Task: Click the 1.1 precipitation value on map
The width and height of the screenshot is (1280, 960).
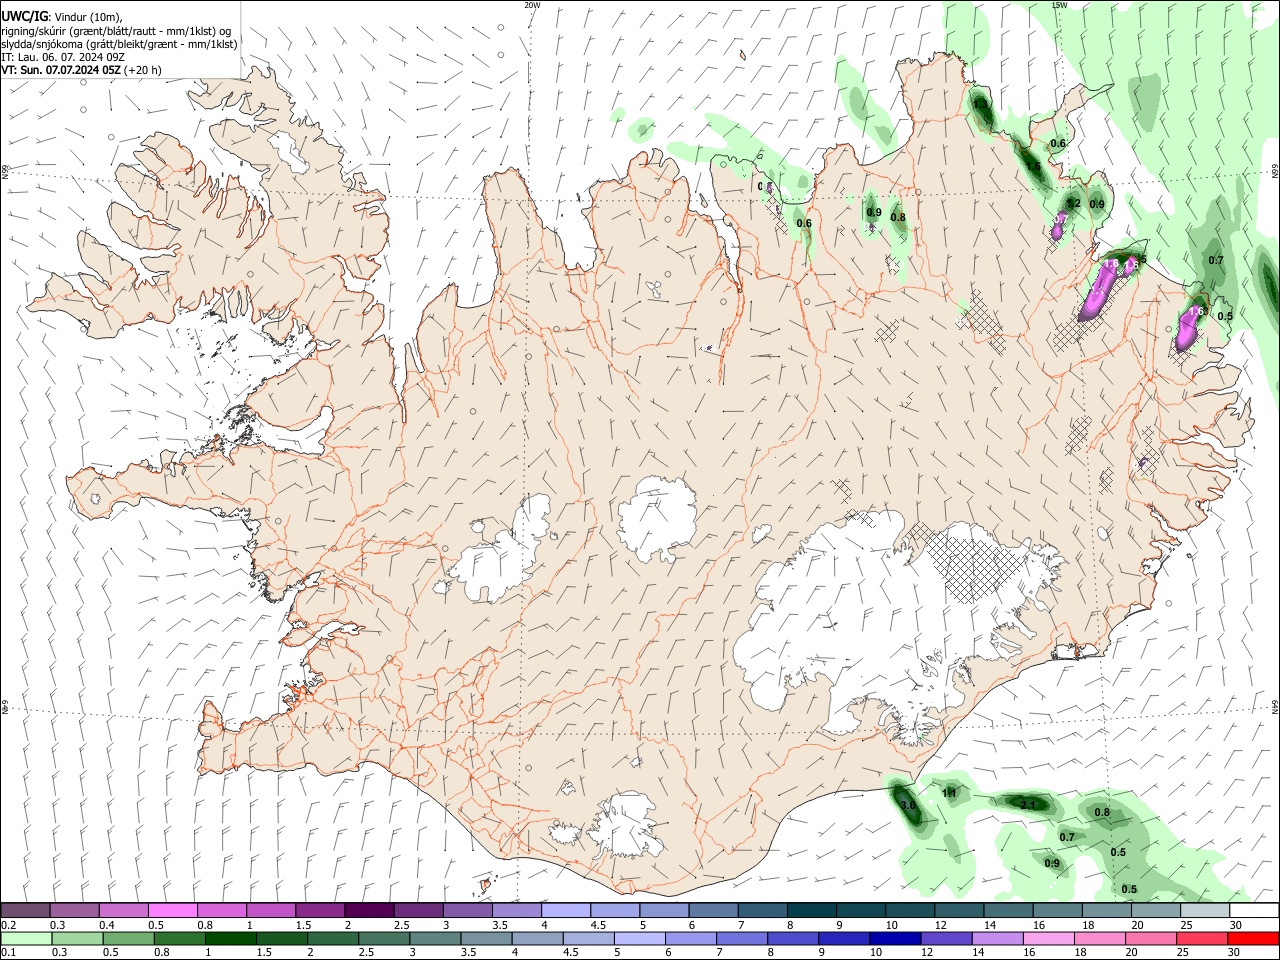Action: [x=950, y=793]
